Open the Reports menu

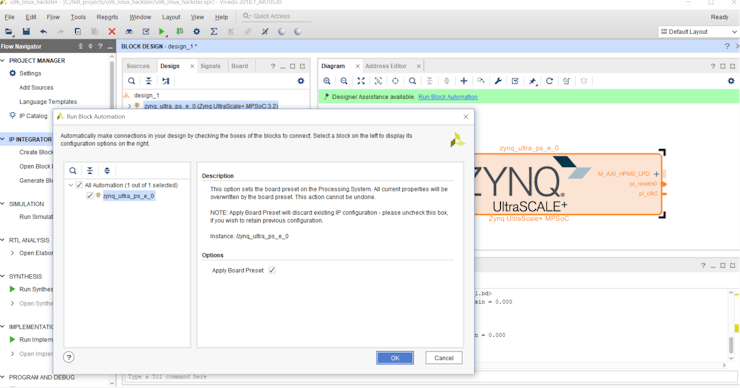click(107, 17)
